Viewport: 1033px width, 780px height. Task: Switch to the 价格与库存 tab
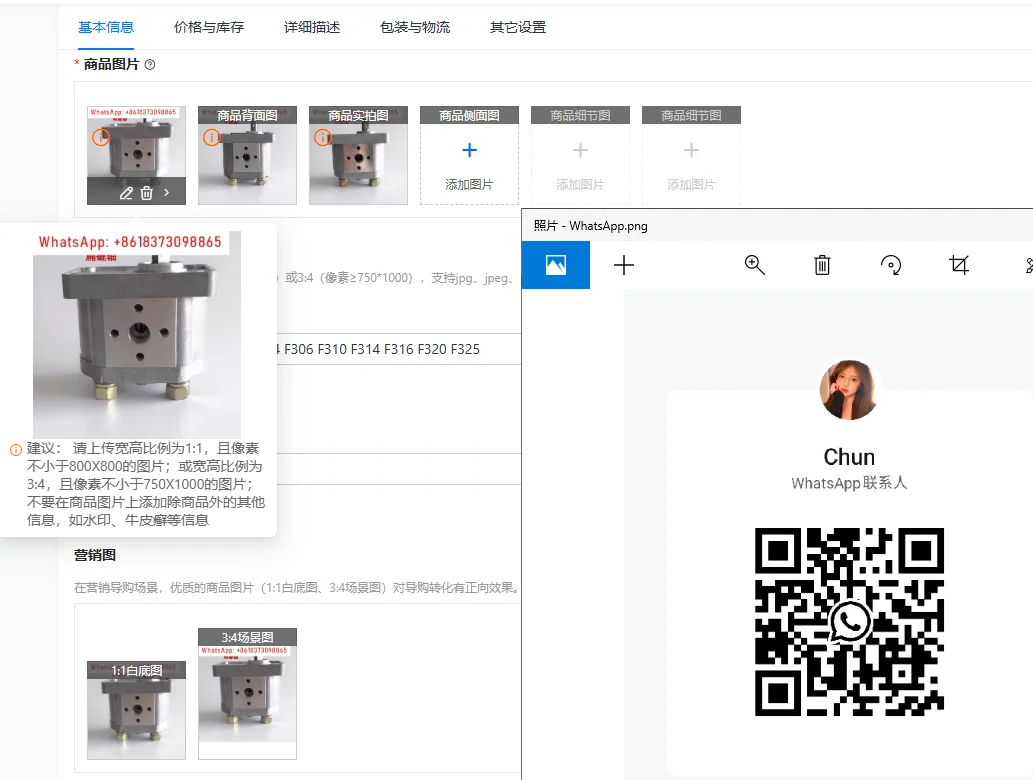point(209,27)
